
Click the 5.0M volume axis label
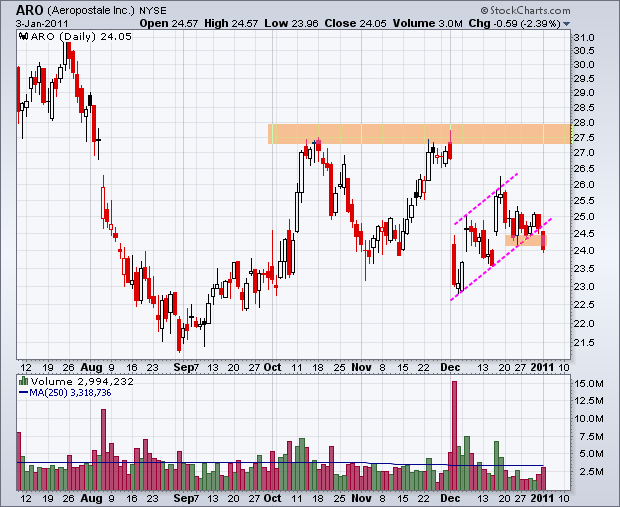tap(591, 454)
